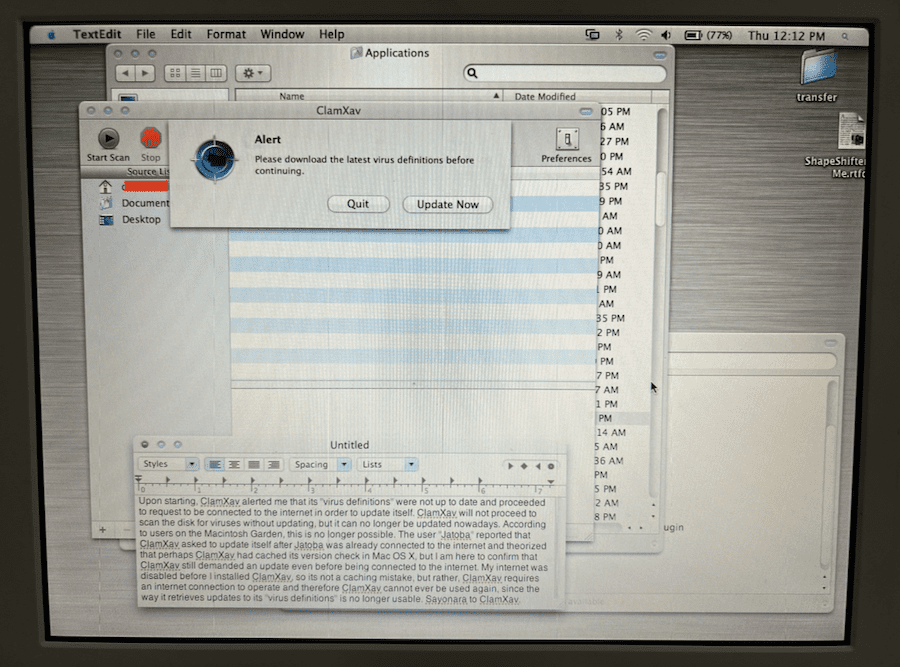Click the right margin marker on TextEdit ruler
Image resolution: width=900 pixels, height=667 pixels.
(x=550, y=482)
